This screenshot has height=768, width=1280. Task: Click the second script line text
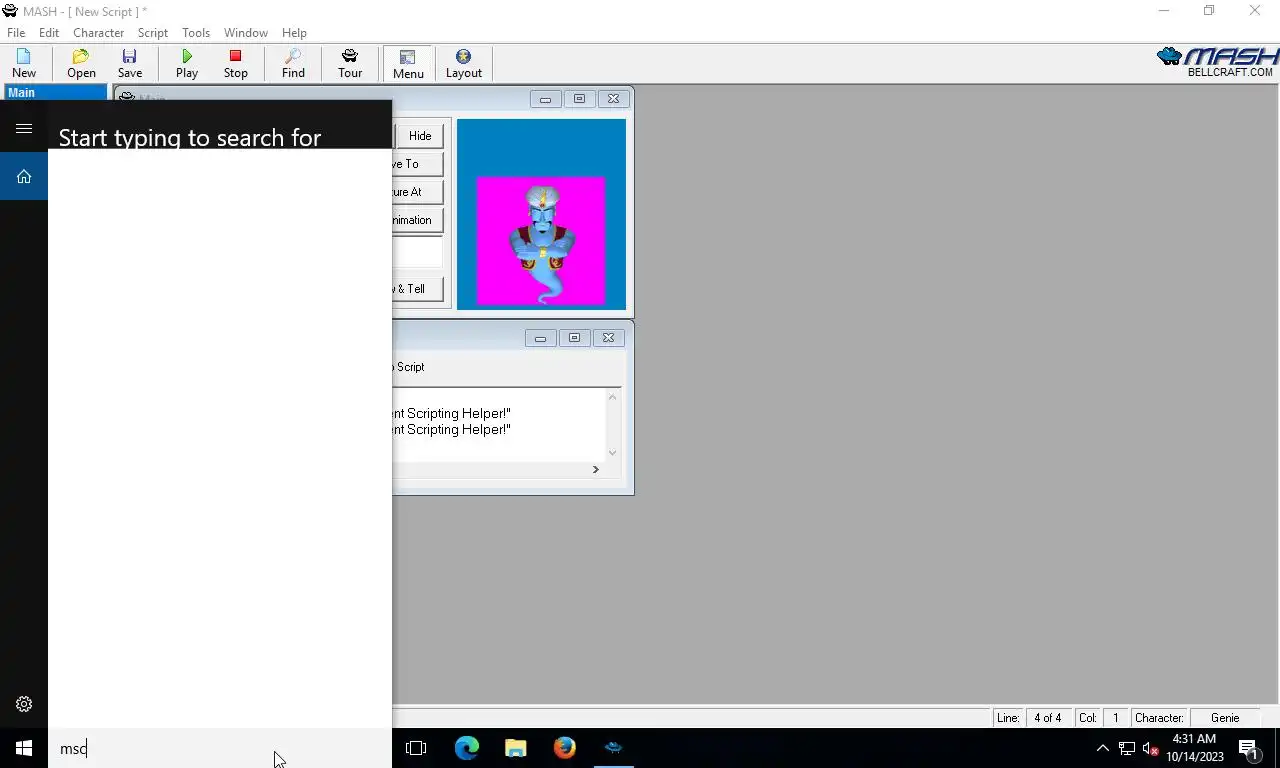451,429
